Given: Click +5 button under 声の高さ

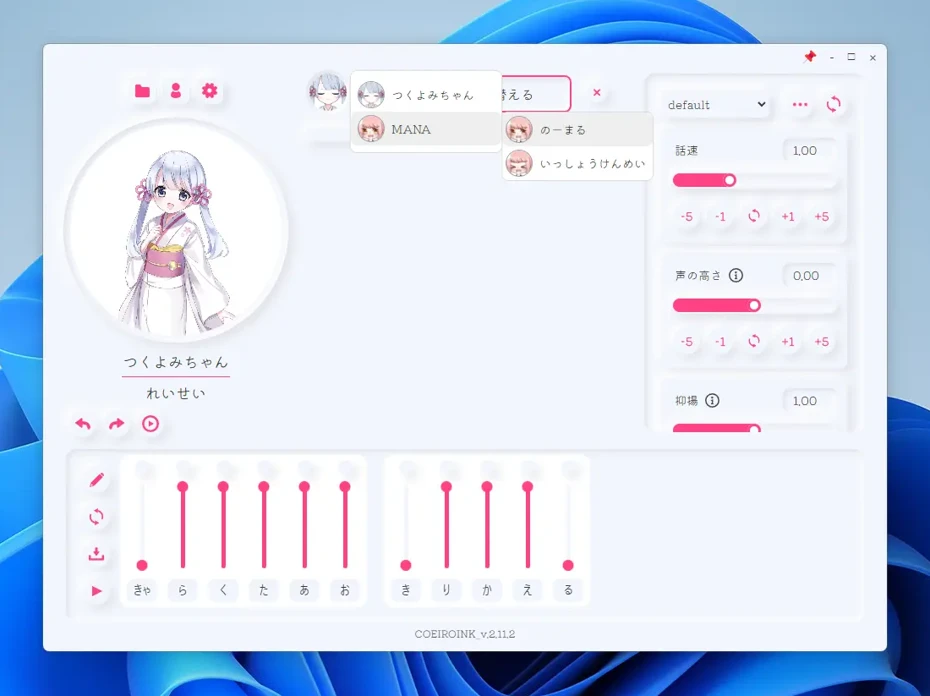Looking at the screenshot, I should [x=821, y=342].
